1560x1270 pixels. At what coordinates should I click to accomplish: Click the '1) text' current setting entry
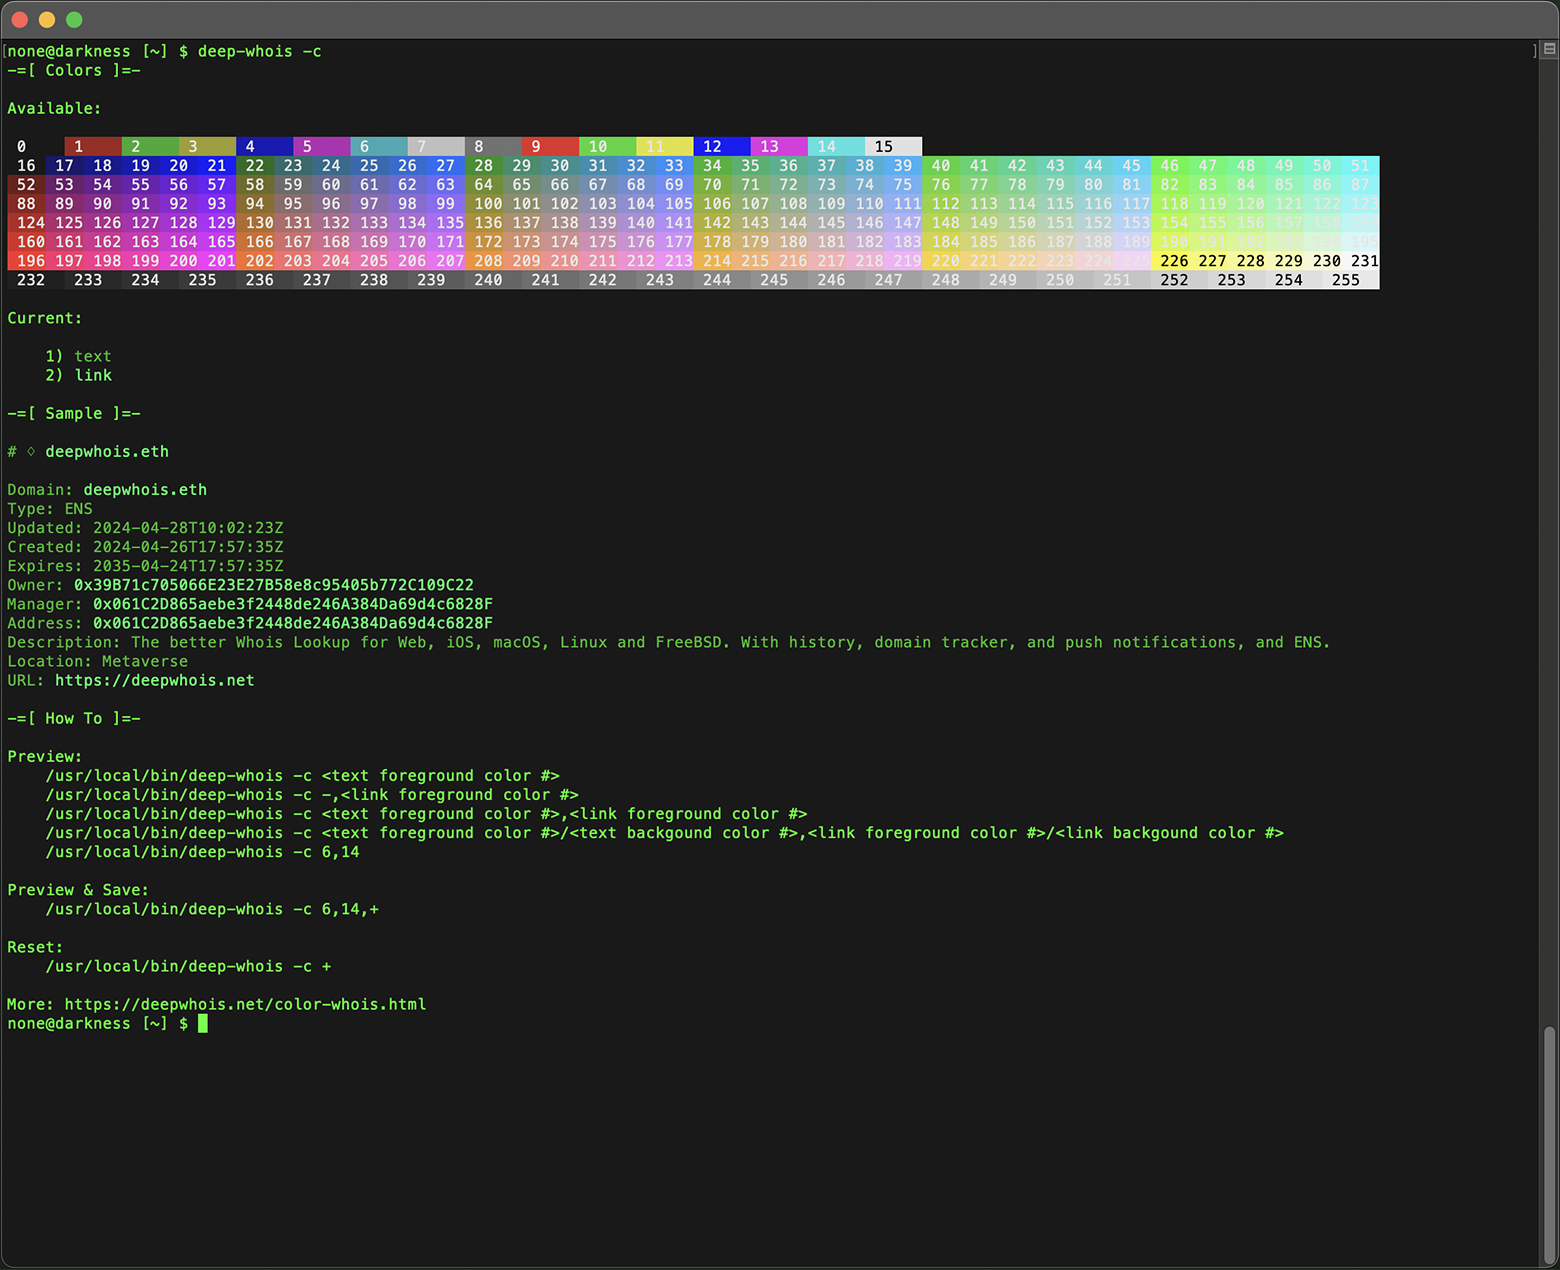[78, 355]
